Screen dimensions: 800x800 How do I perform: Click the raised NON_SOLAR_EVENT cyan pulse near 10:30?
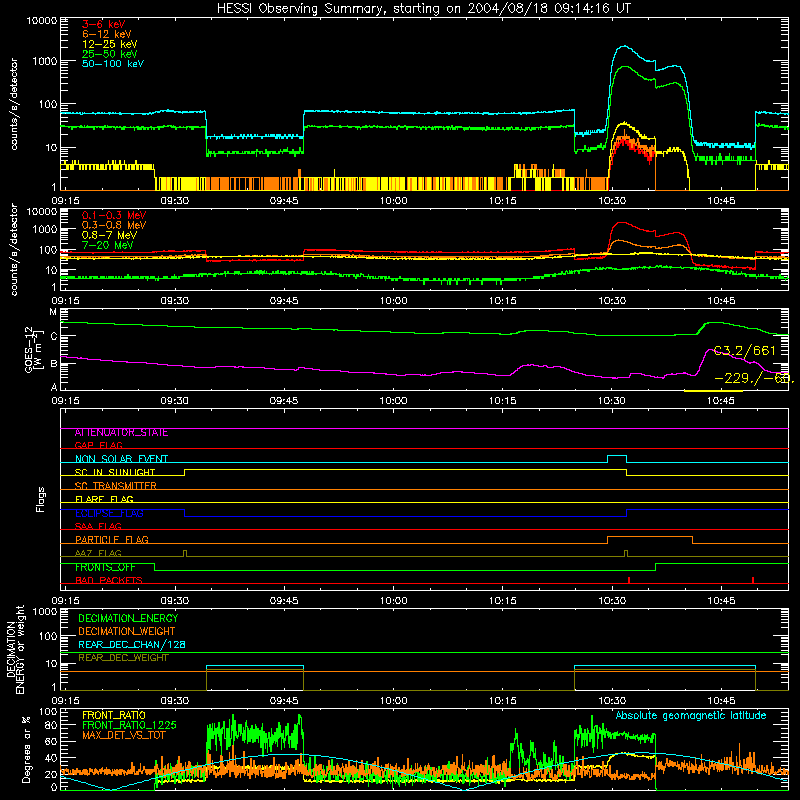click(x=617, y=456)
